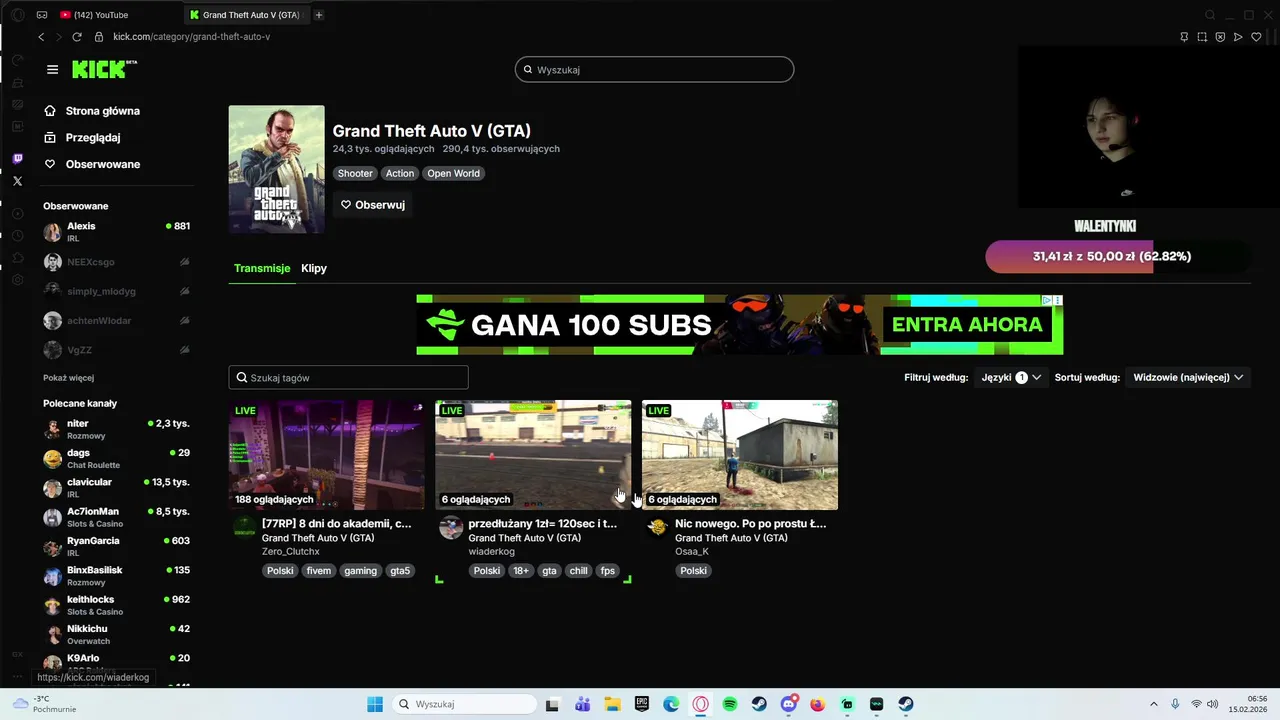The height and width of the screenshot is (720, 1280).
Task: Click the Shooter tag
Action: click(x=355, y=173)
